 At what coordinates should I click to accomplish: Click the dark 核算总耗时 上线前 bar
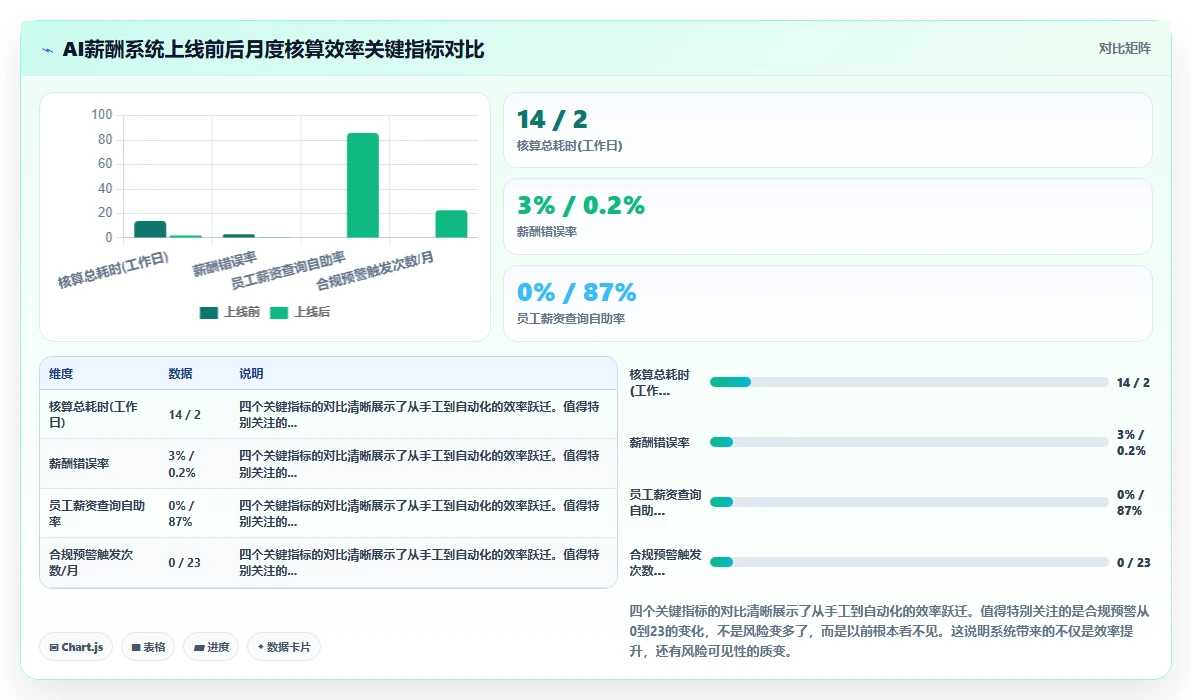[x=150, y=230]
